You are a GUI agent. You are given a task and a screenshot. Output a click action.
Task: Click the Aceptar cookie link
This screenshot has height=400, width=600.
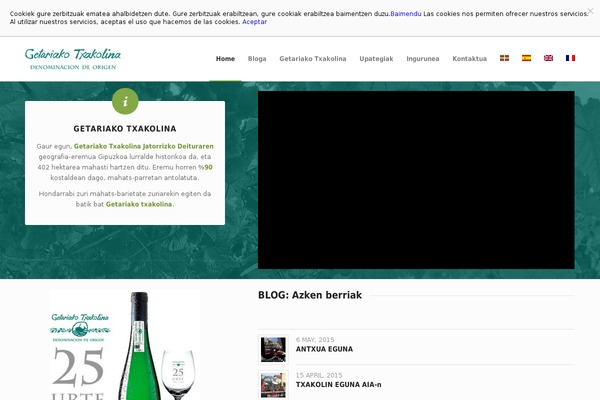point(254,22)
